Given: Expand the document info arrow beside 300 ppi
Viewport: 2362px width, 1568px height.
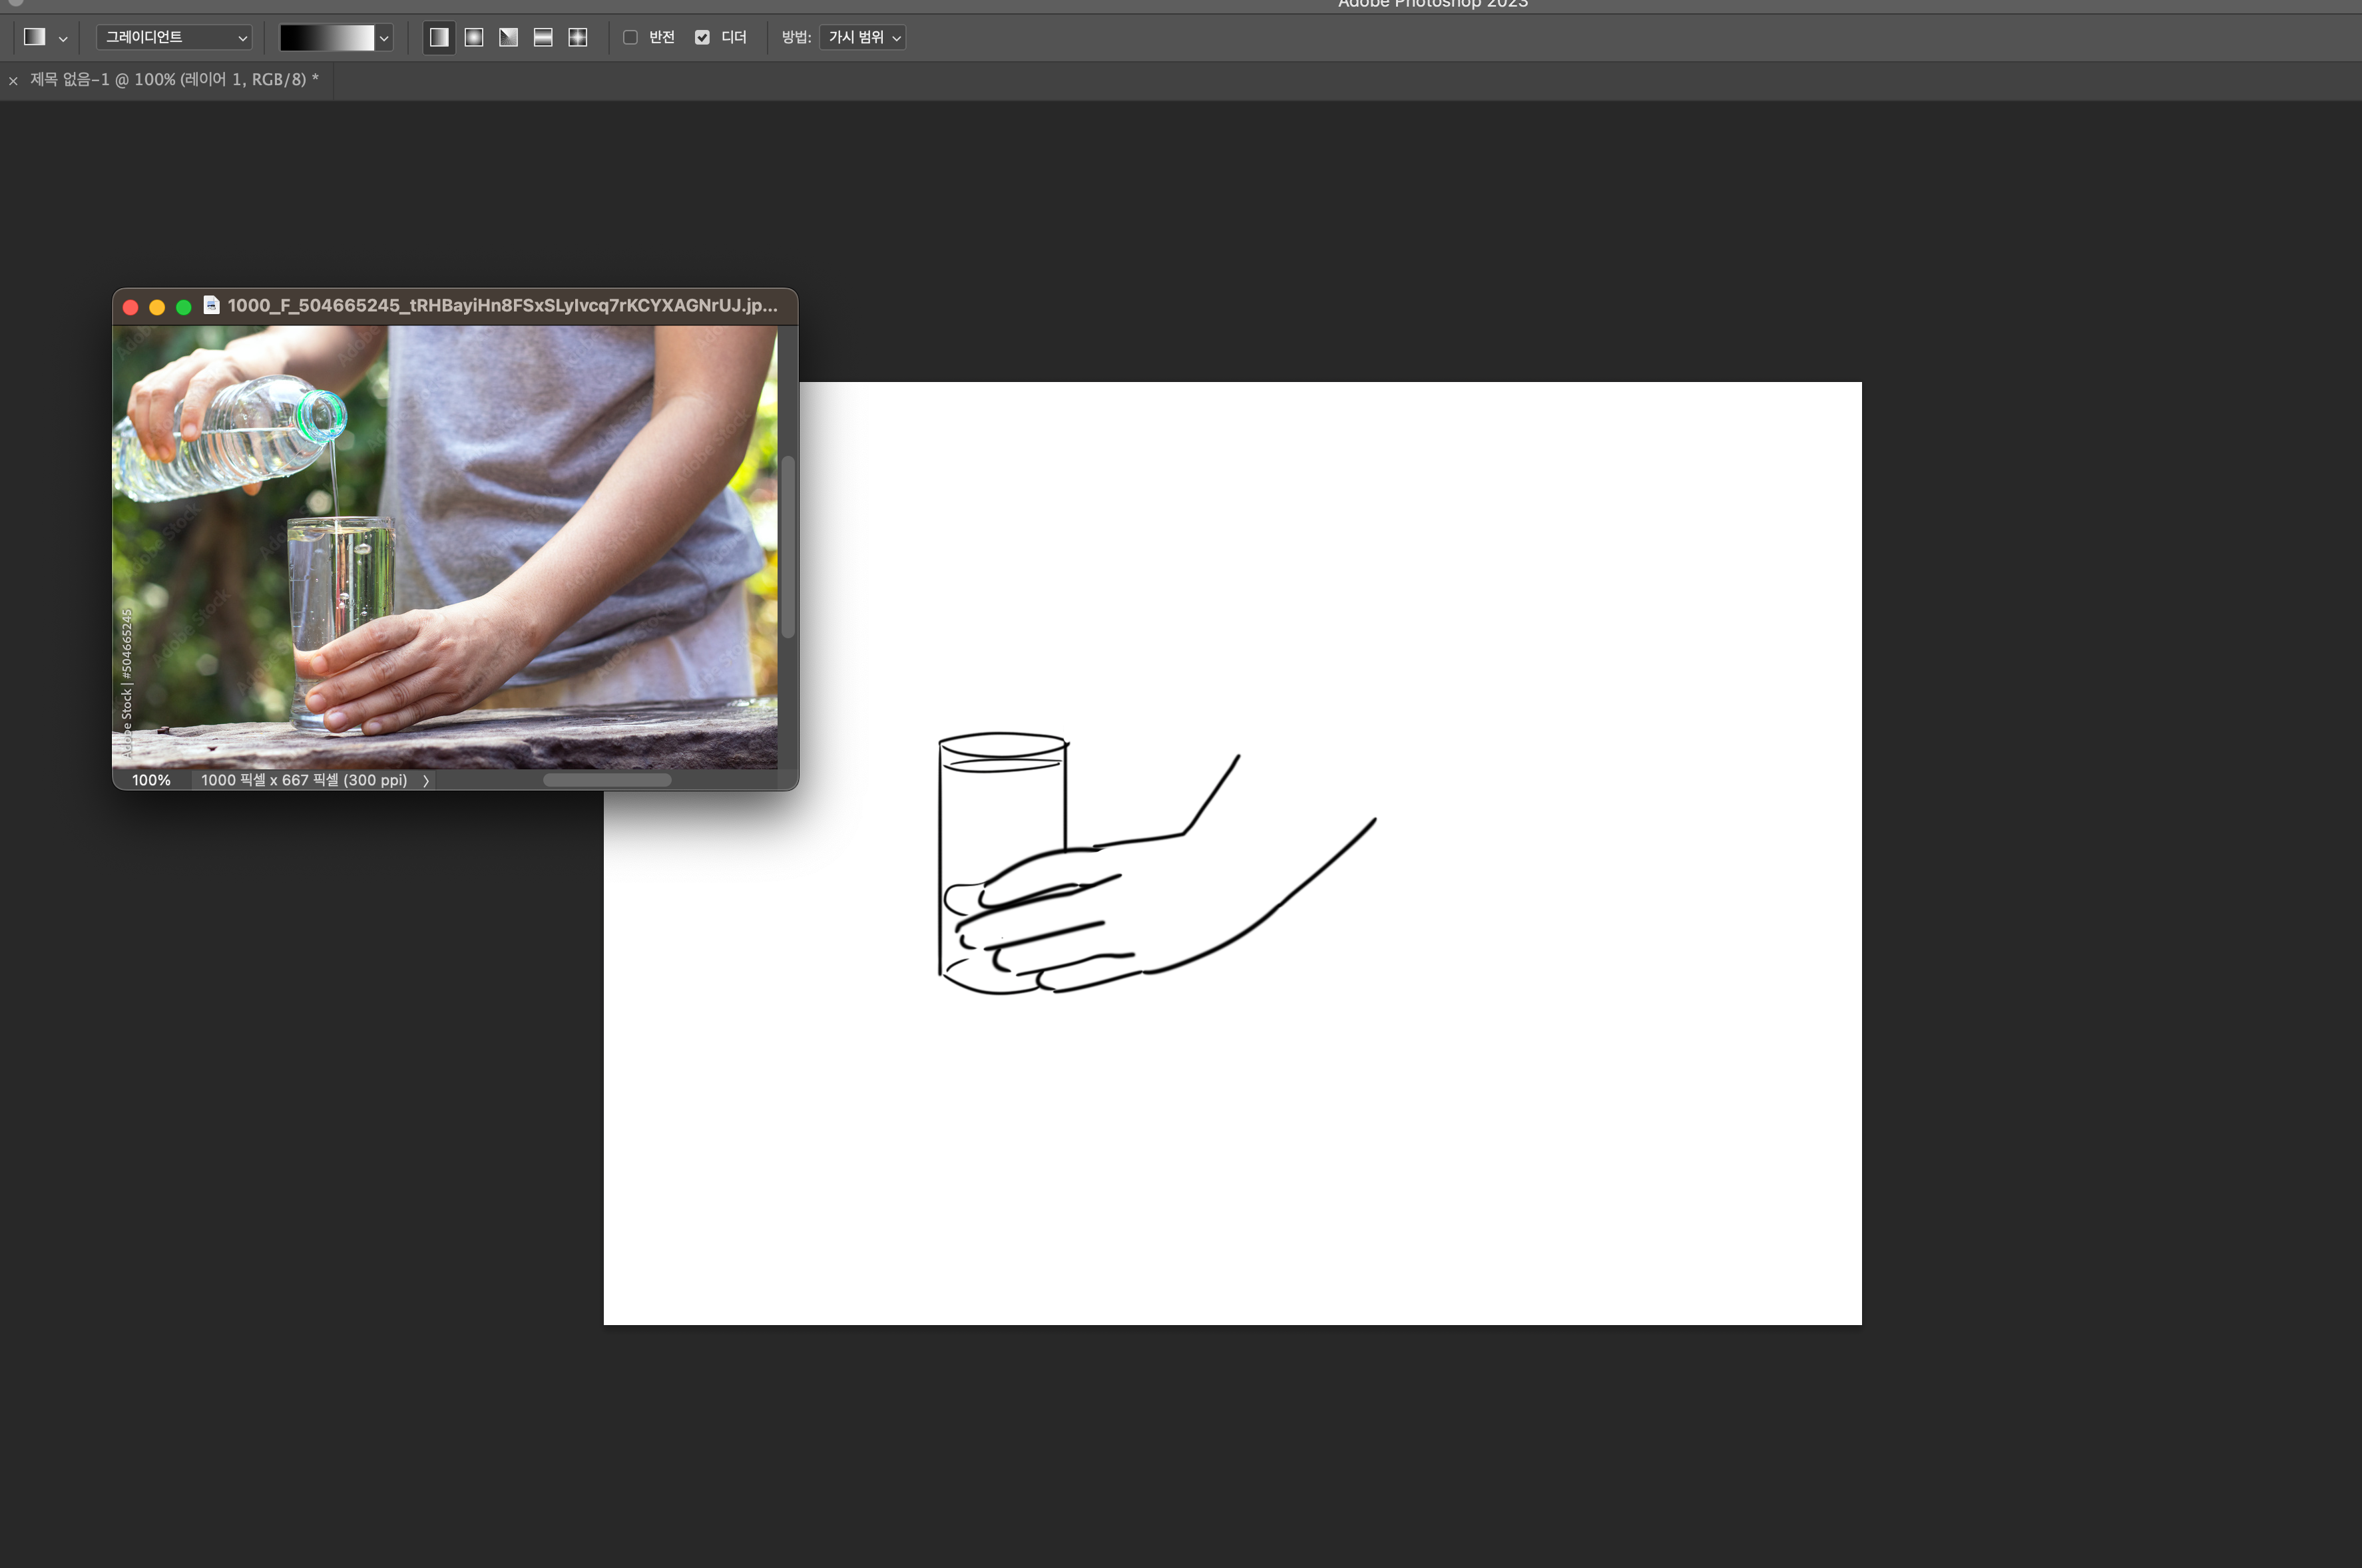Looking at the screenshot, I should [426, 781].
